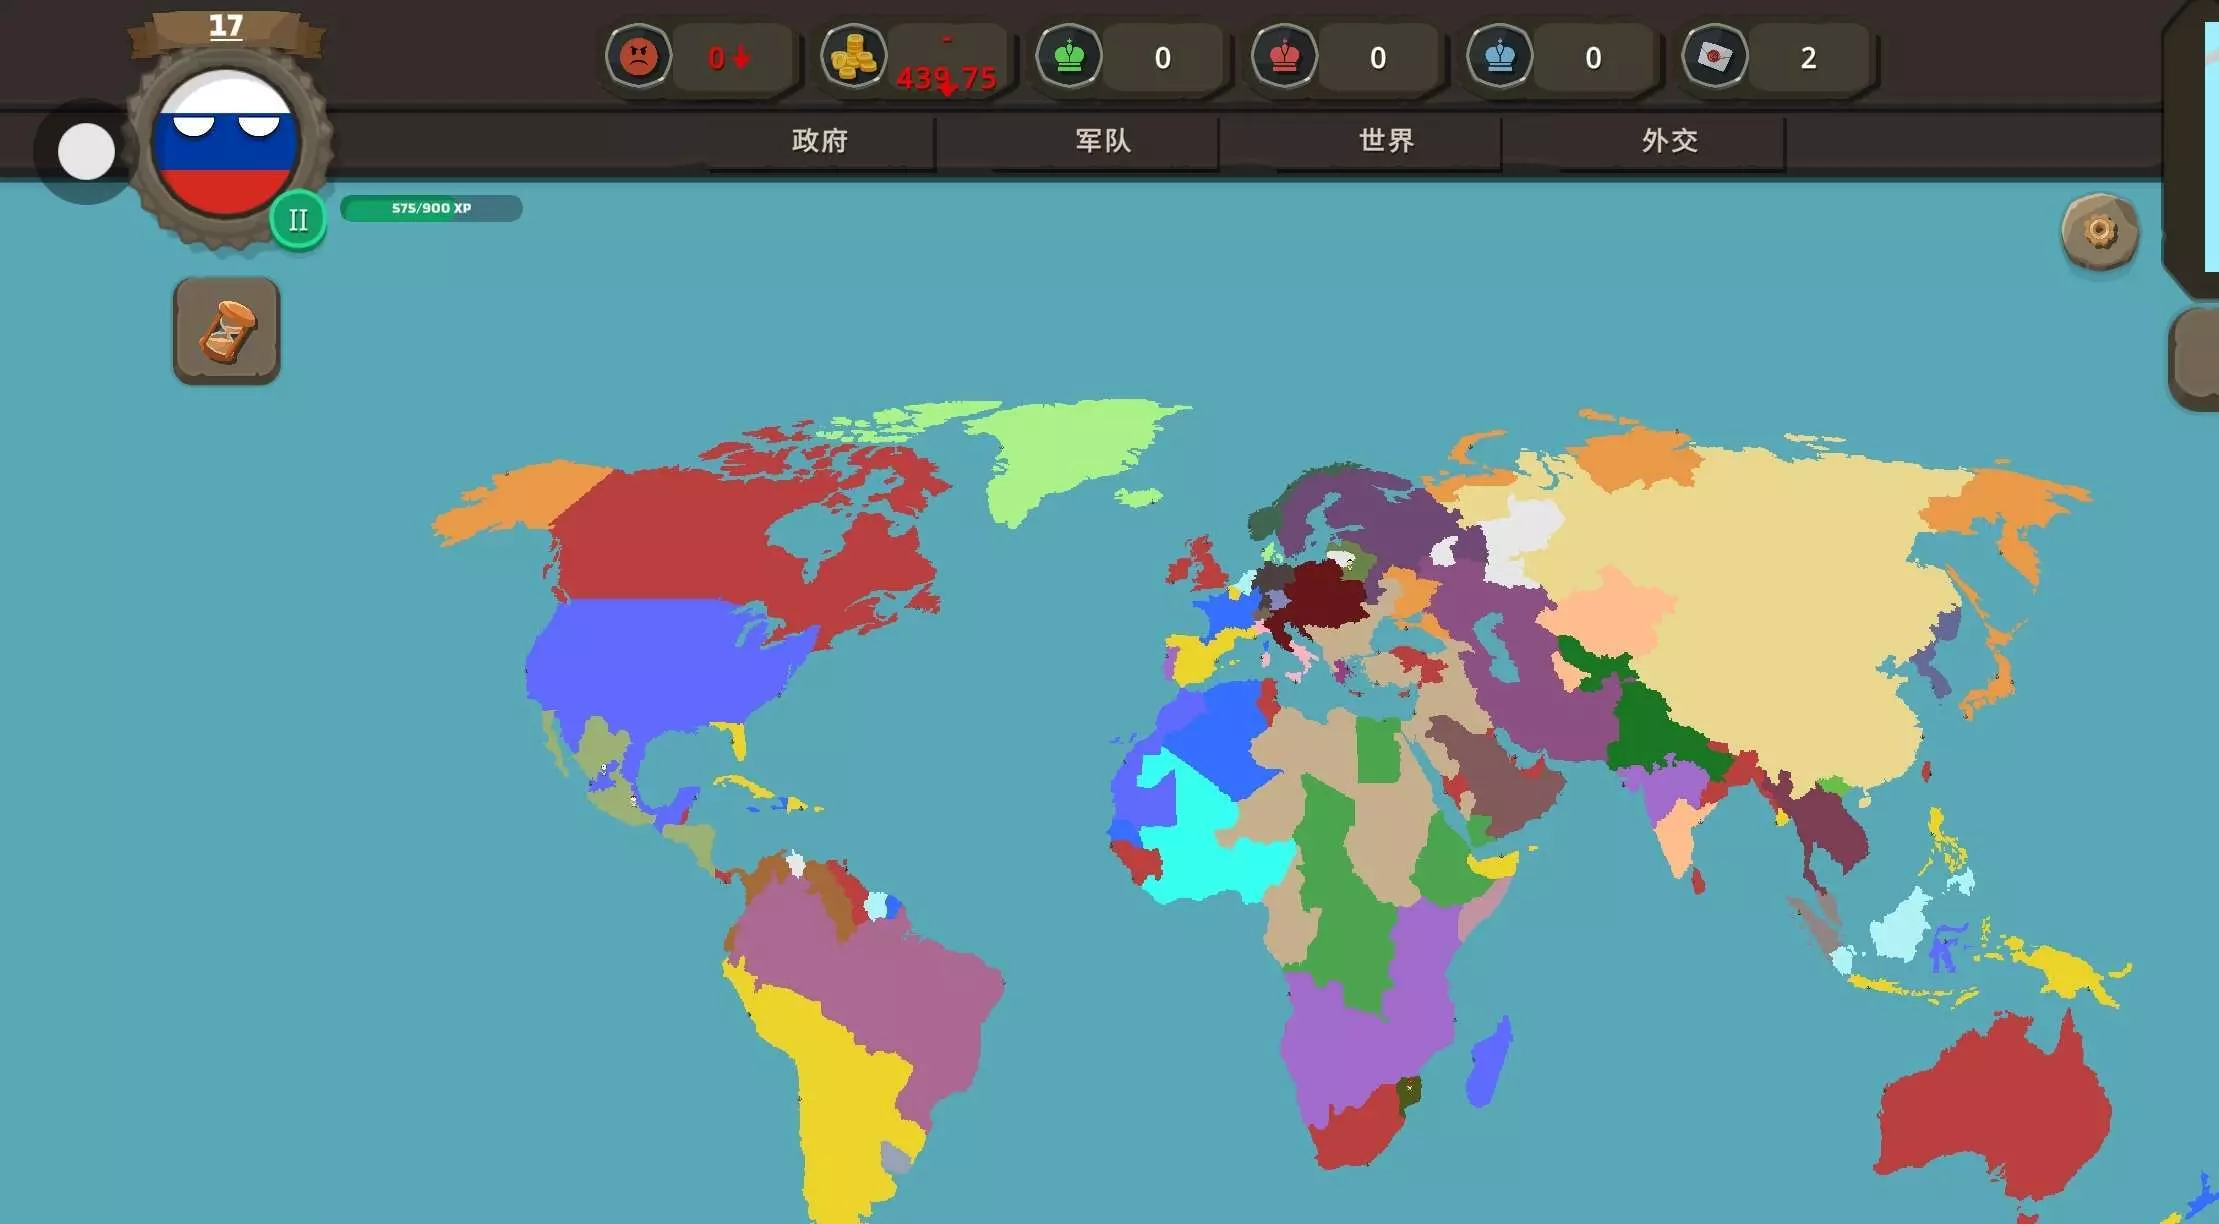Open settings with the gear icon
This screenshot has height=1224, width=2219.
click(x=2099, y=231)
